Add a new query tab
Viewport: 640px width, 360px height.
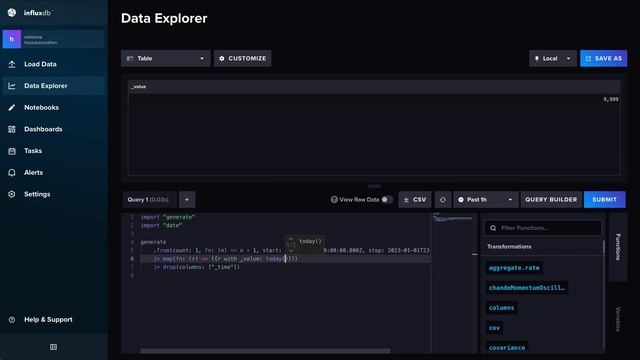(187, 200)
